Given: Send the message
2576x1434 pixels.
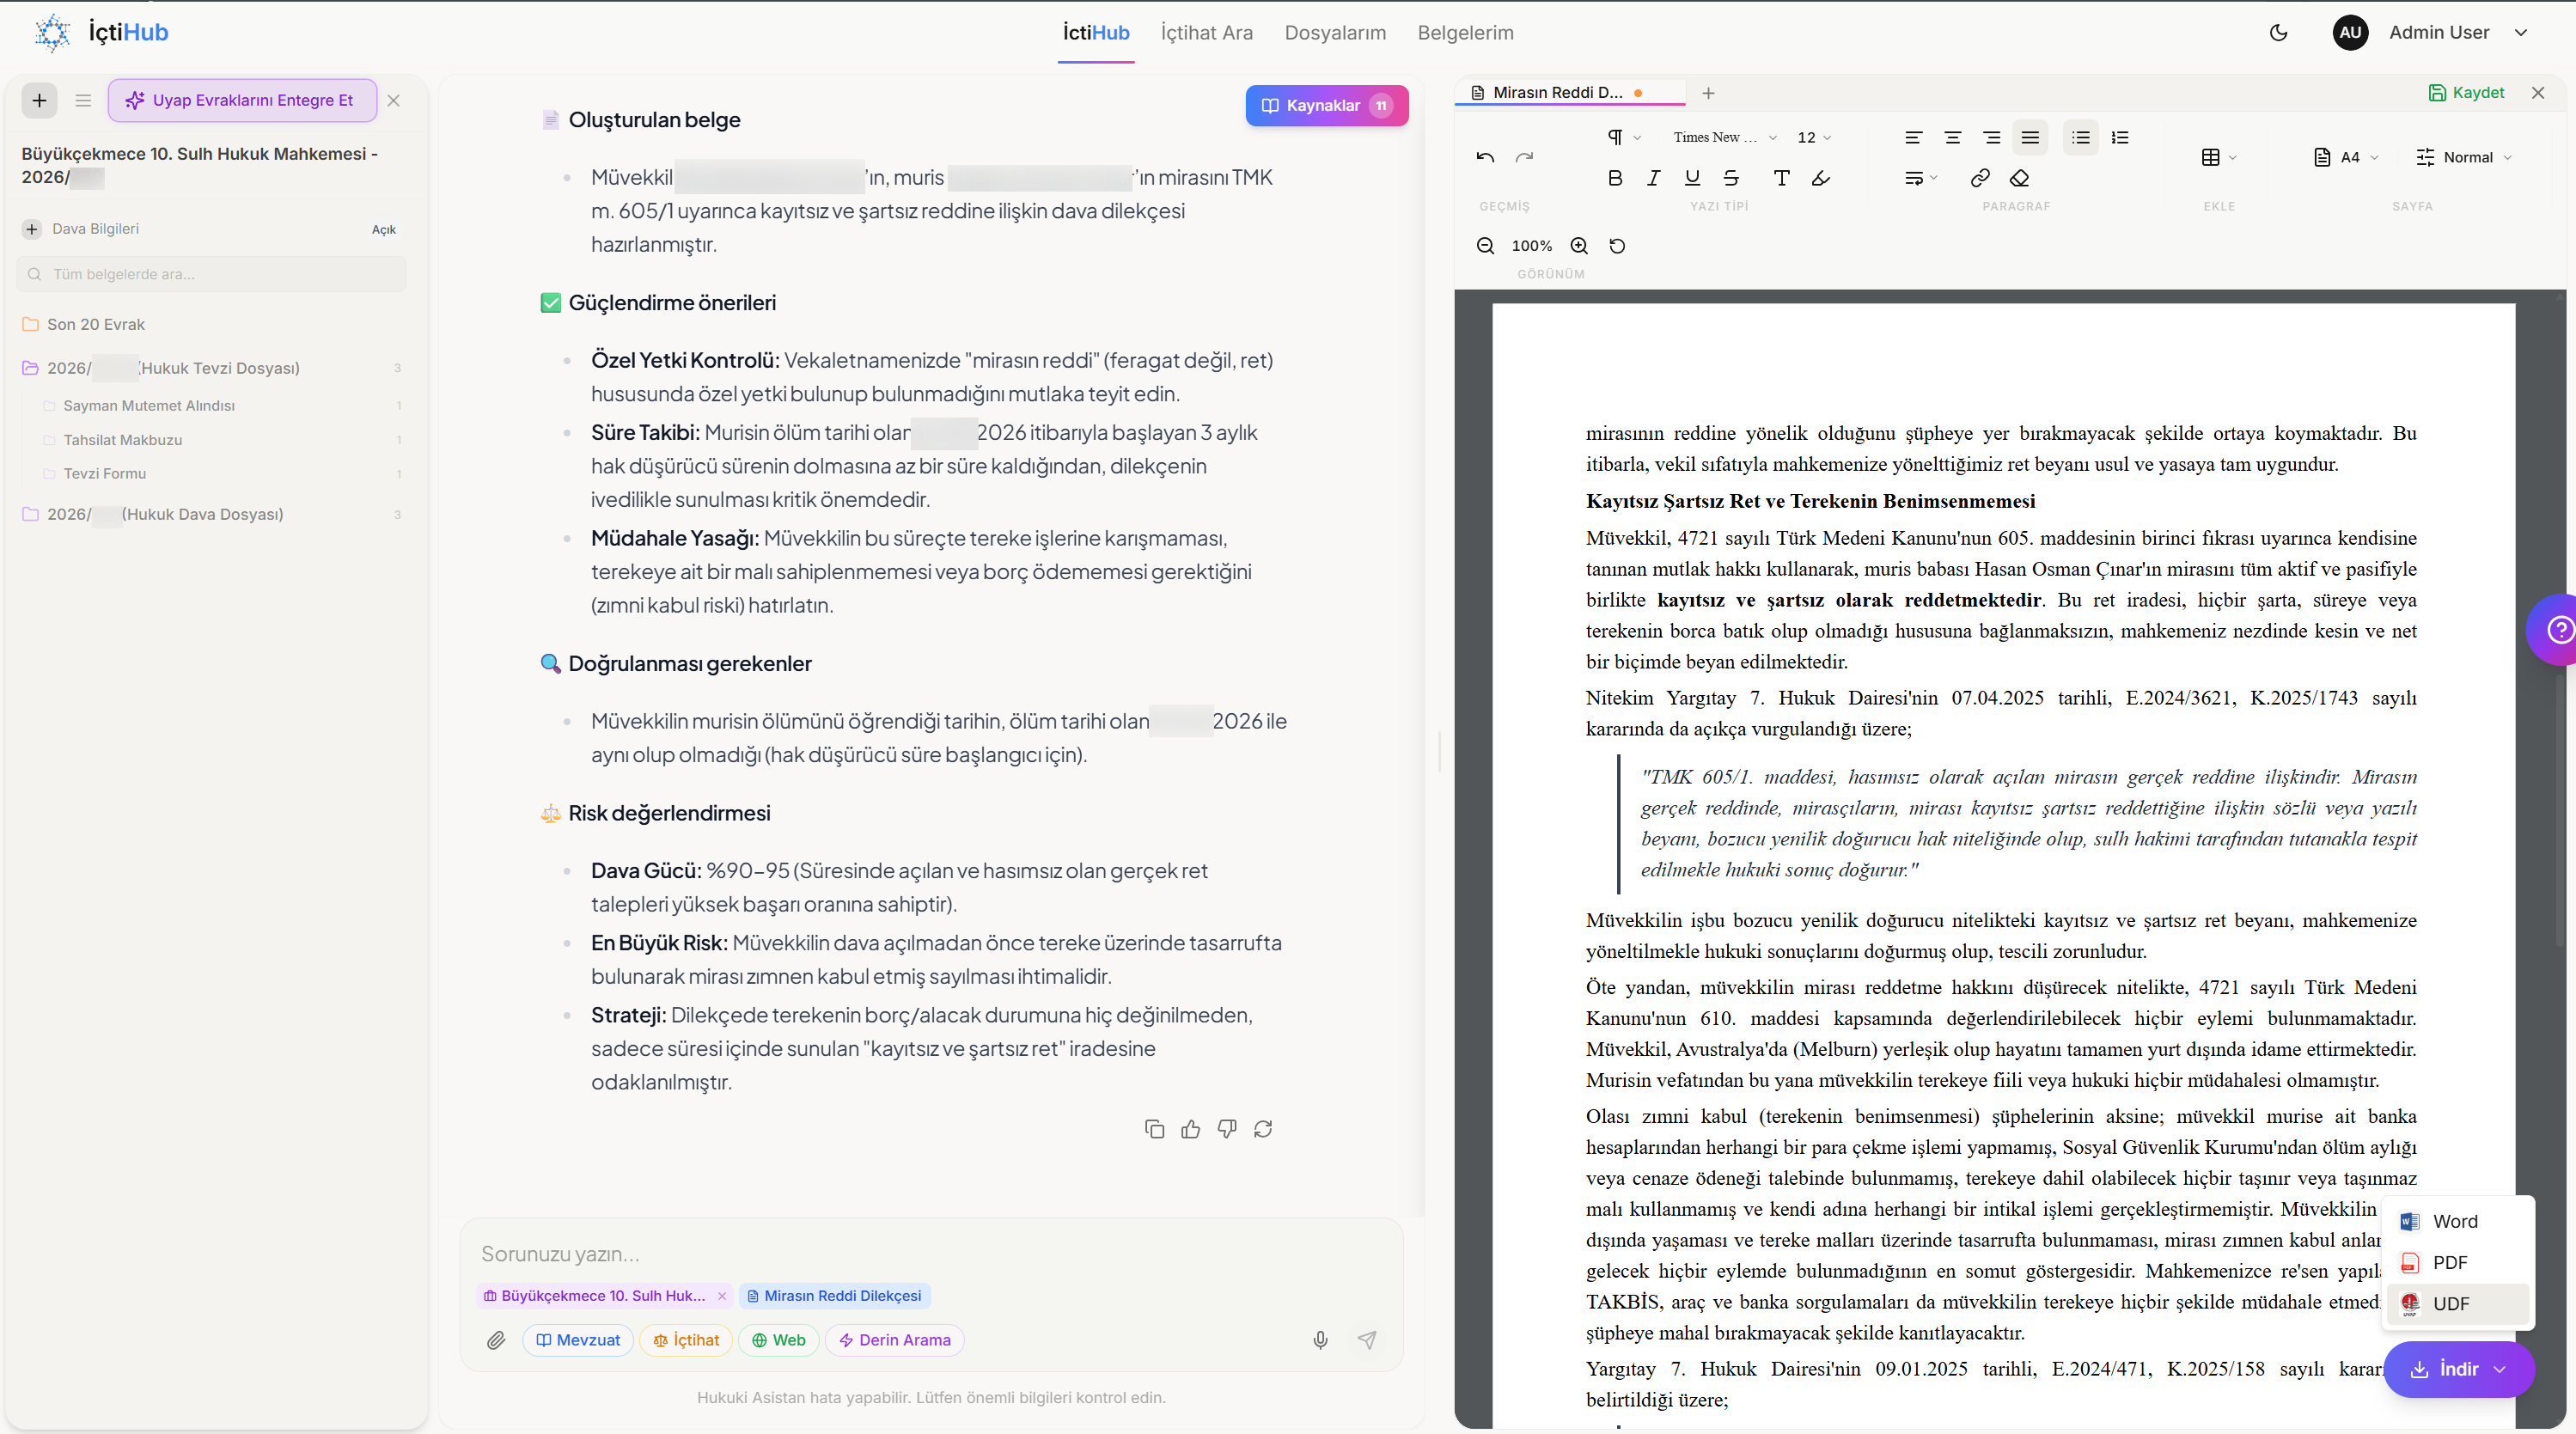Looking at the screenshot, I should click(x=1367, y=1340).
